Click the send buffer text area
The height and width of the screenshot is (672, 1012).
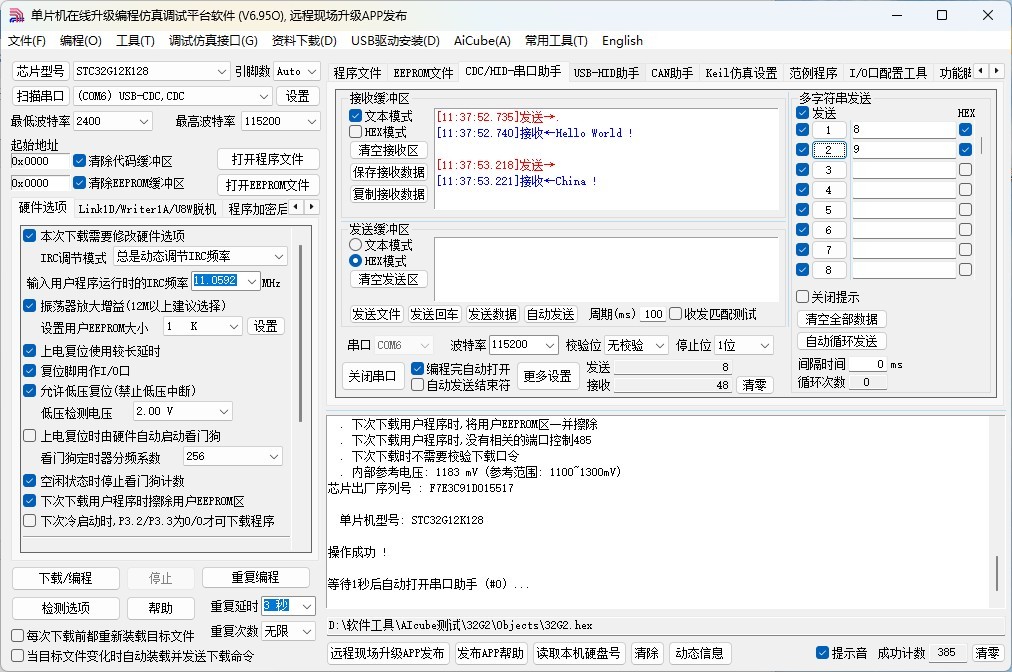point(607,269)
